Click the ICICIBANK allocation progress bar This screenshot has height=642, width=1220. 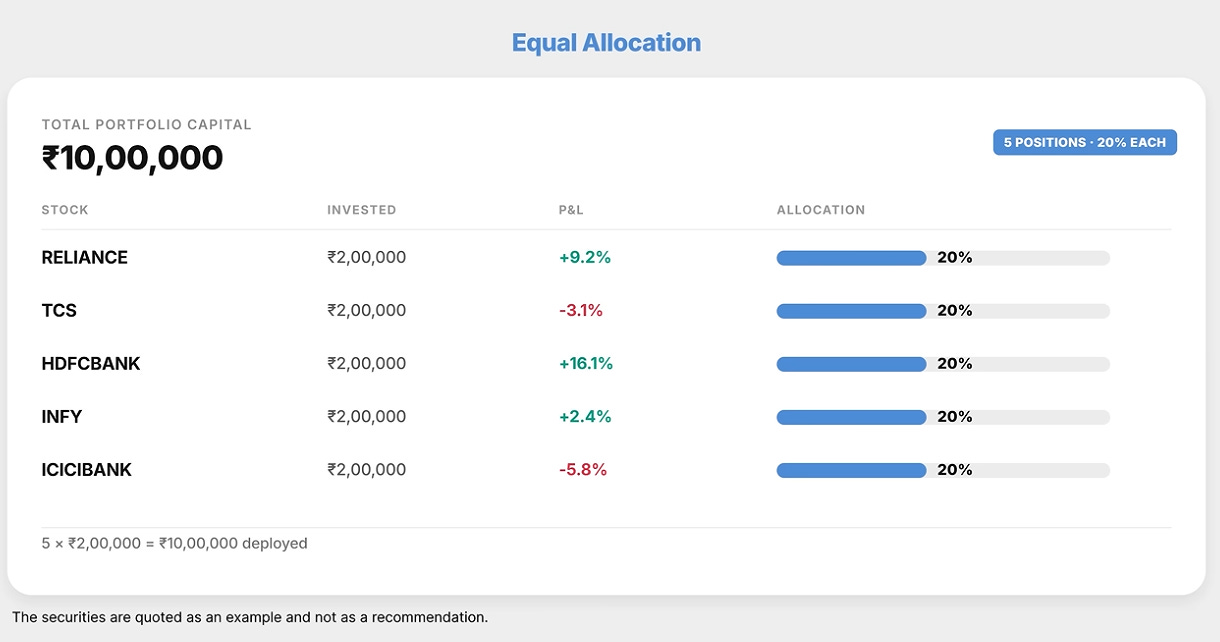click(943, 470)
